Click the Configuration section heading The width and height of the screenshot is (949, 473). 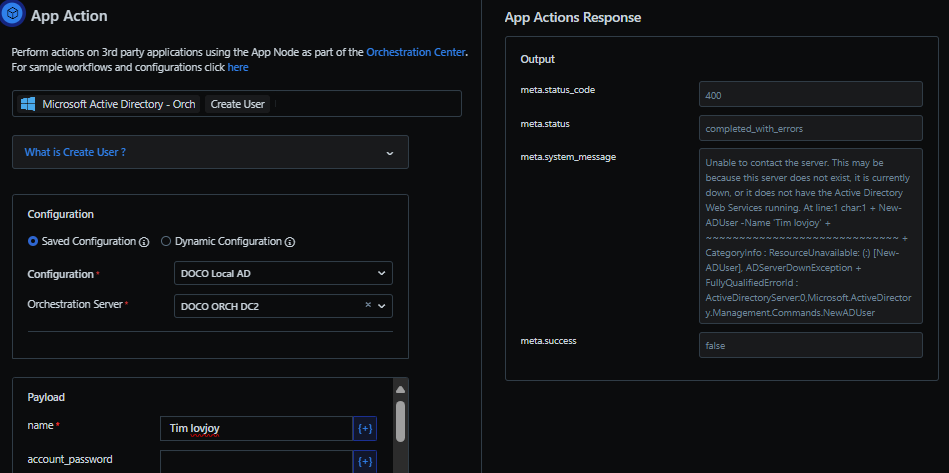(61, 214)
